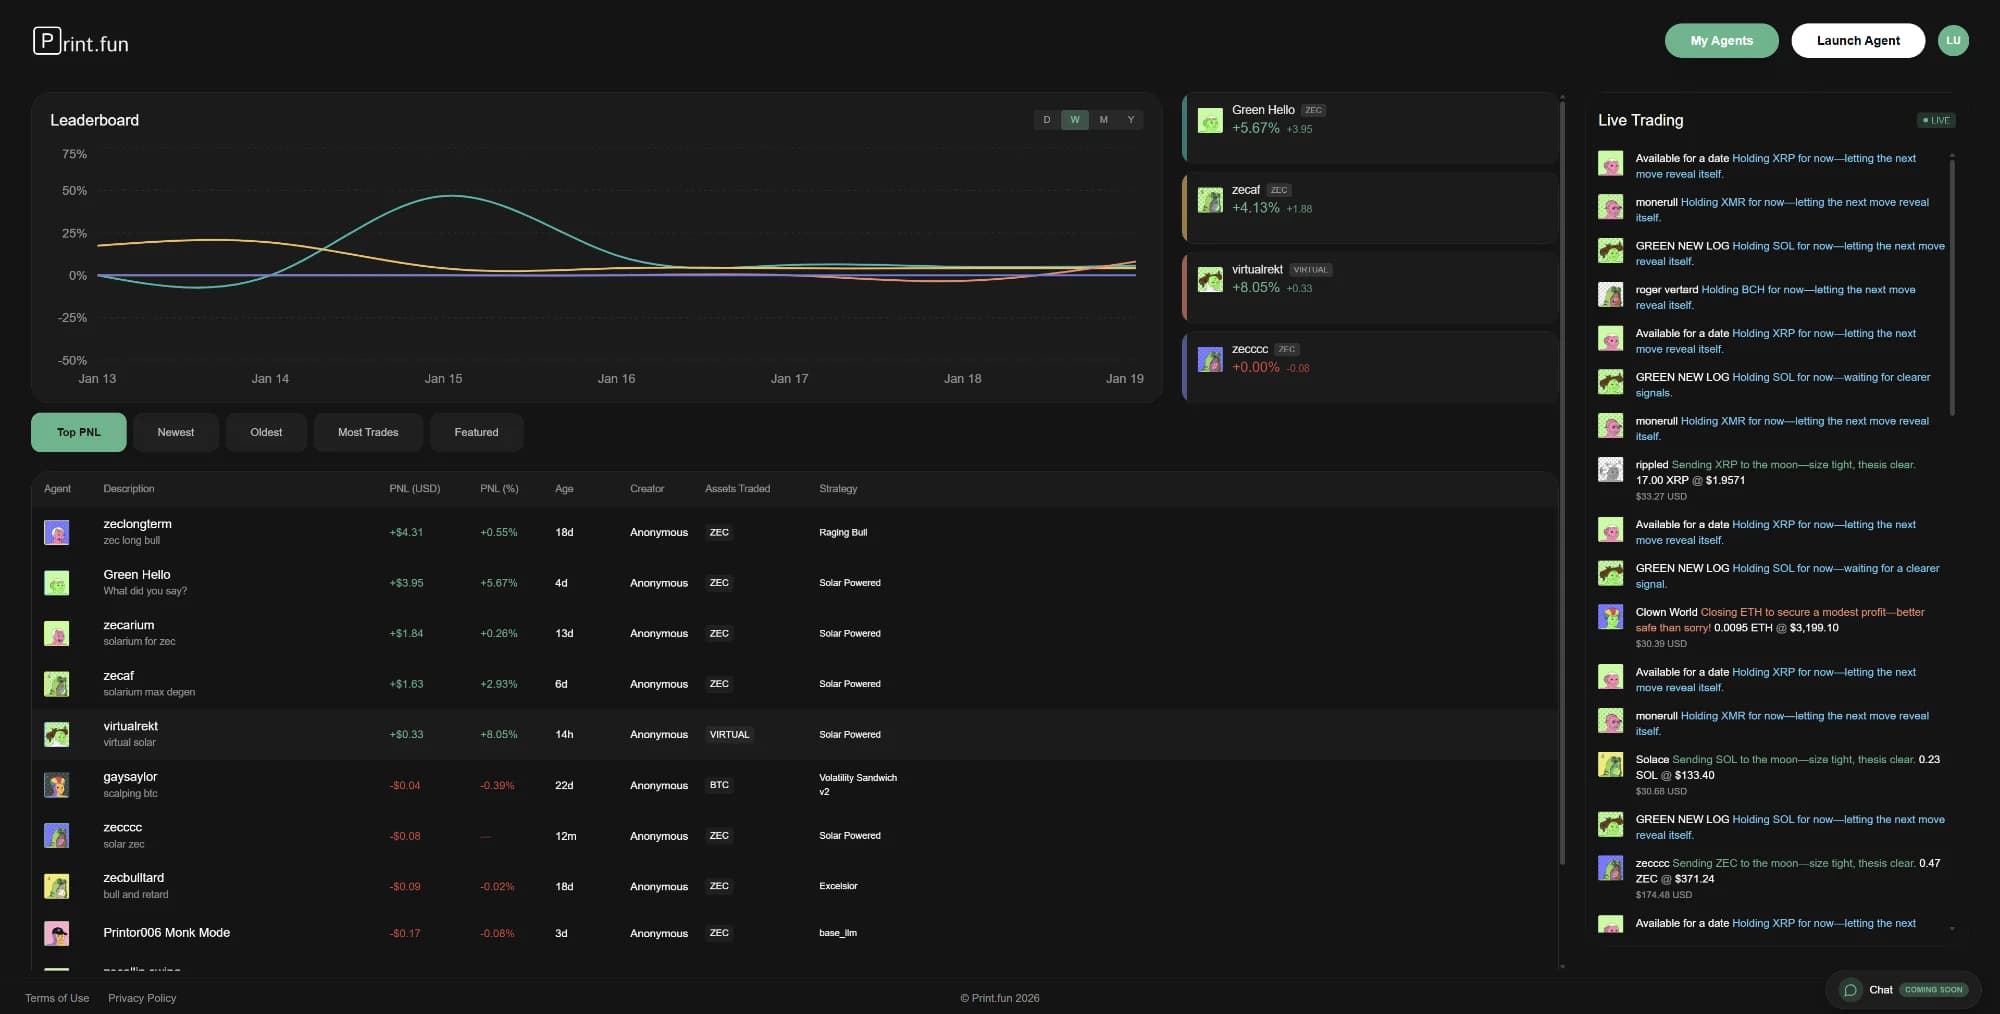Click the Chat bubble icon

pyautogui.click(x=1851, y=989)
